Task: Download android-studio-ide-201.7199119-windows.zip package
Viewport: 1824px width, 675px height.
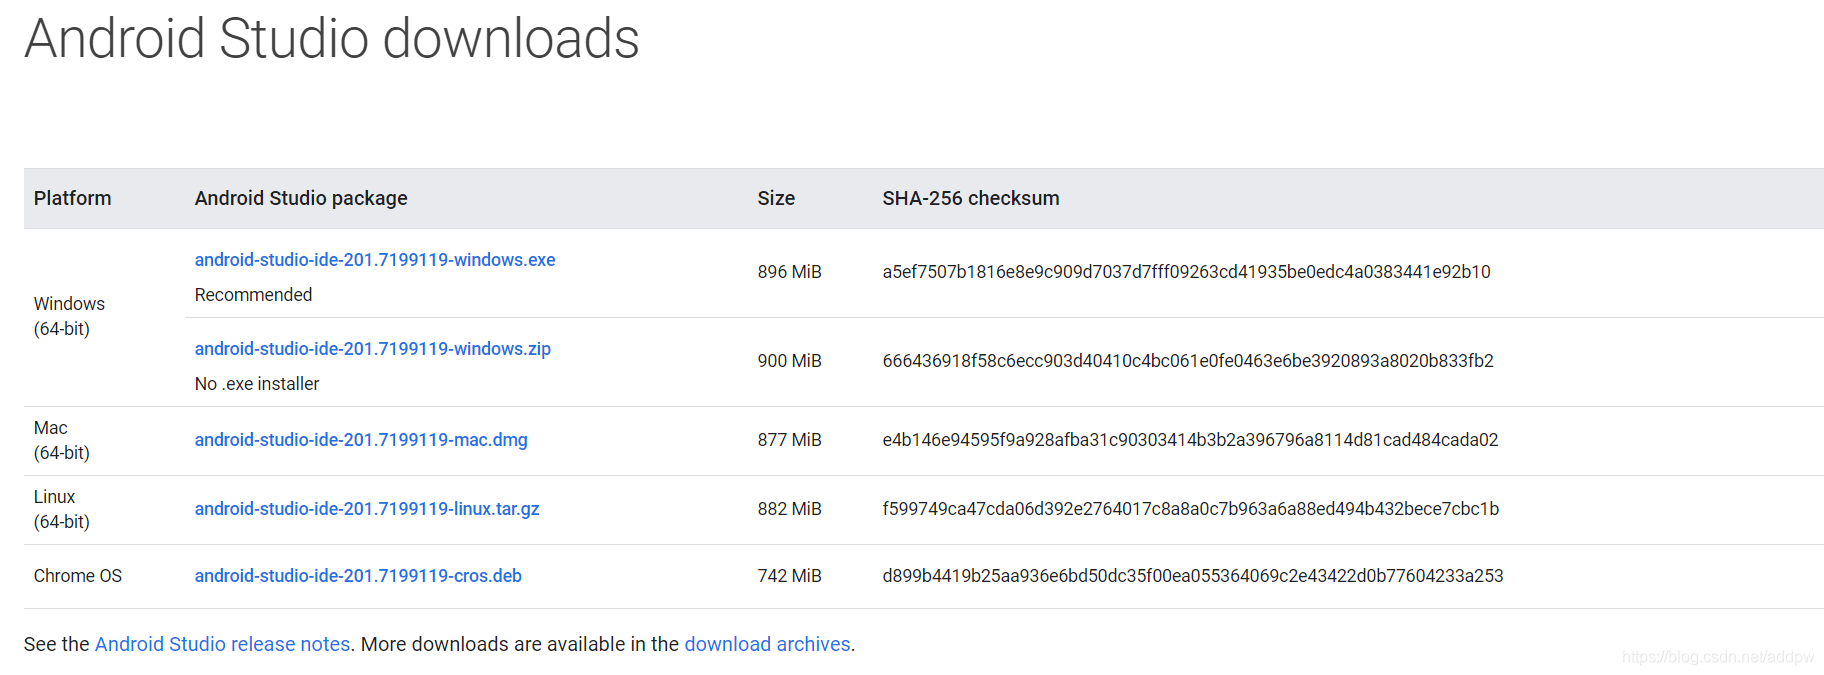Action: 373,349
